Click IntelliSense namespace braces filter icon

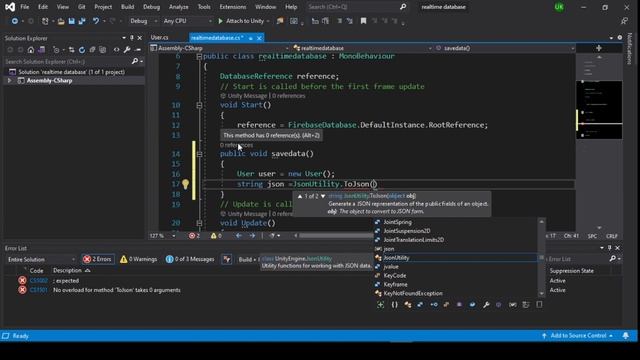[x=394, y=304]
